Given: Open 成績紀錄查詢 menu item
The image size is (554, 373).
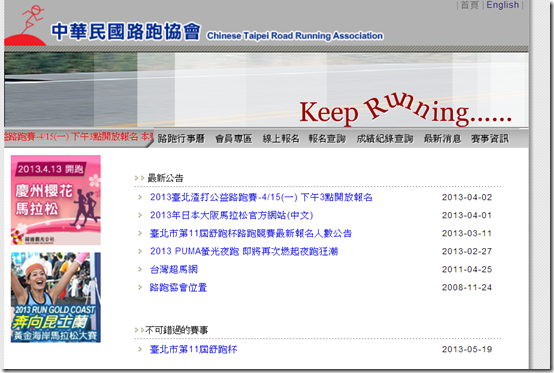Looking at the screenshot, I should tap(385, 139).
